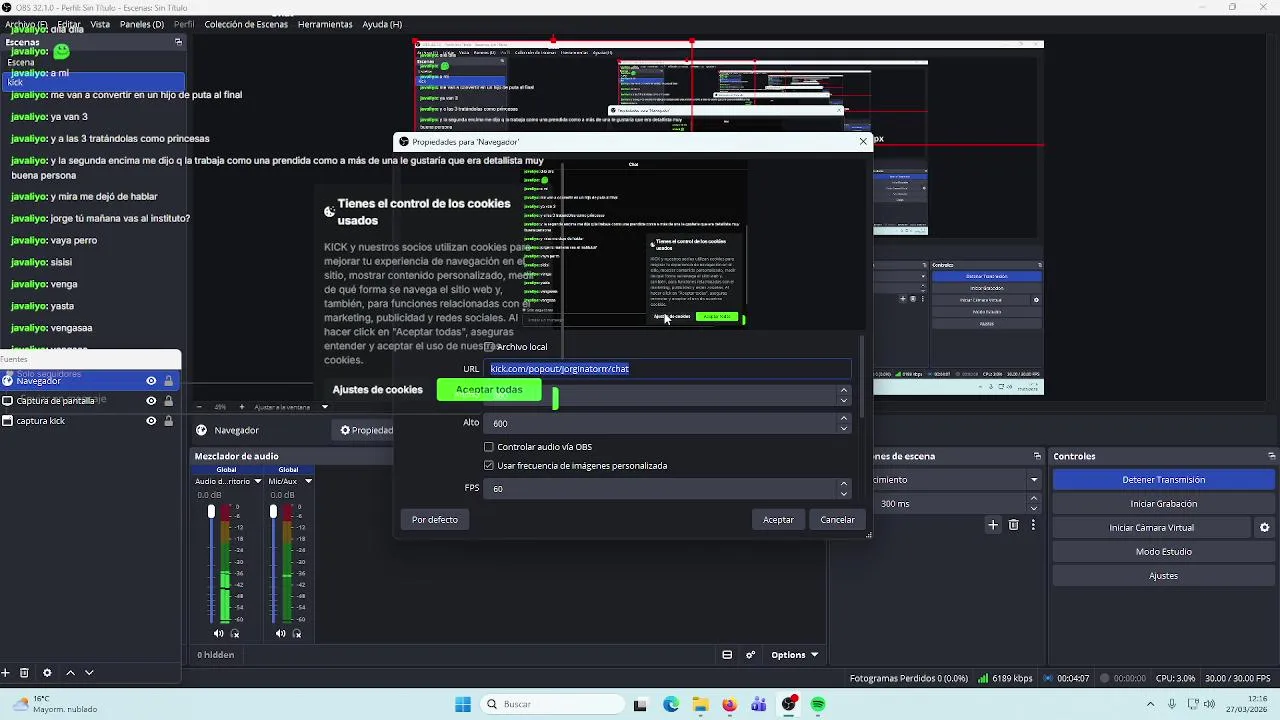This screenshot has height=720, width=1280.
Task: Open OBS Studio from the taskbar
Action: 789,704
